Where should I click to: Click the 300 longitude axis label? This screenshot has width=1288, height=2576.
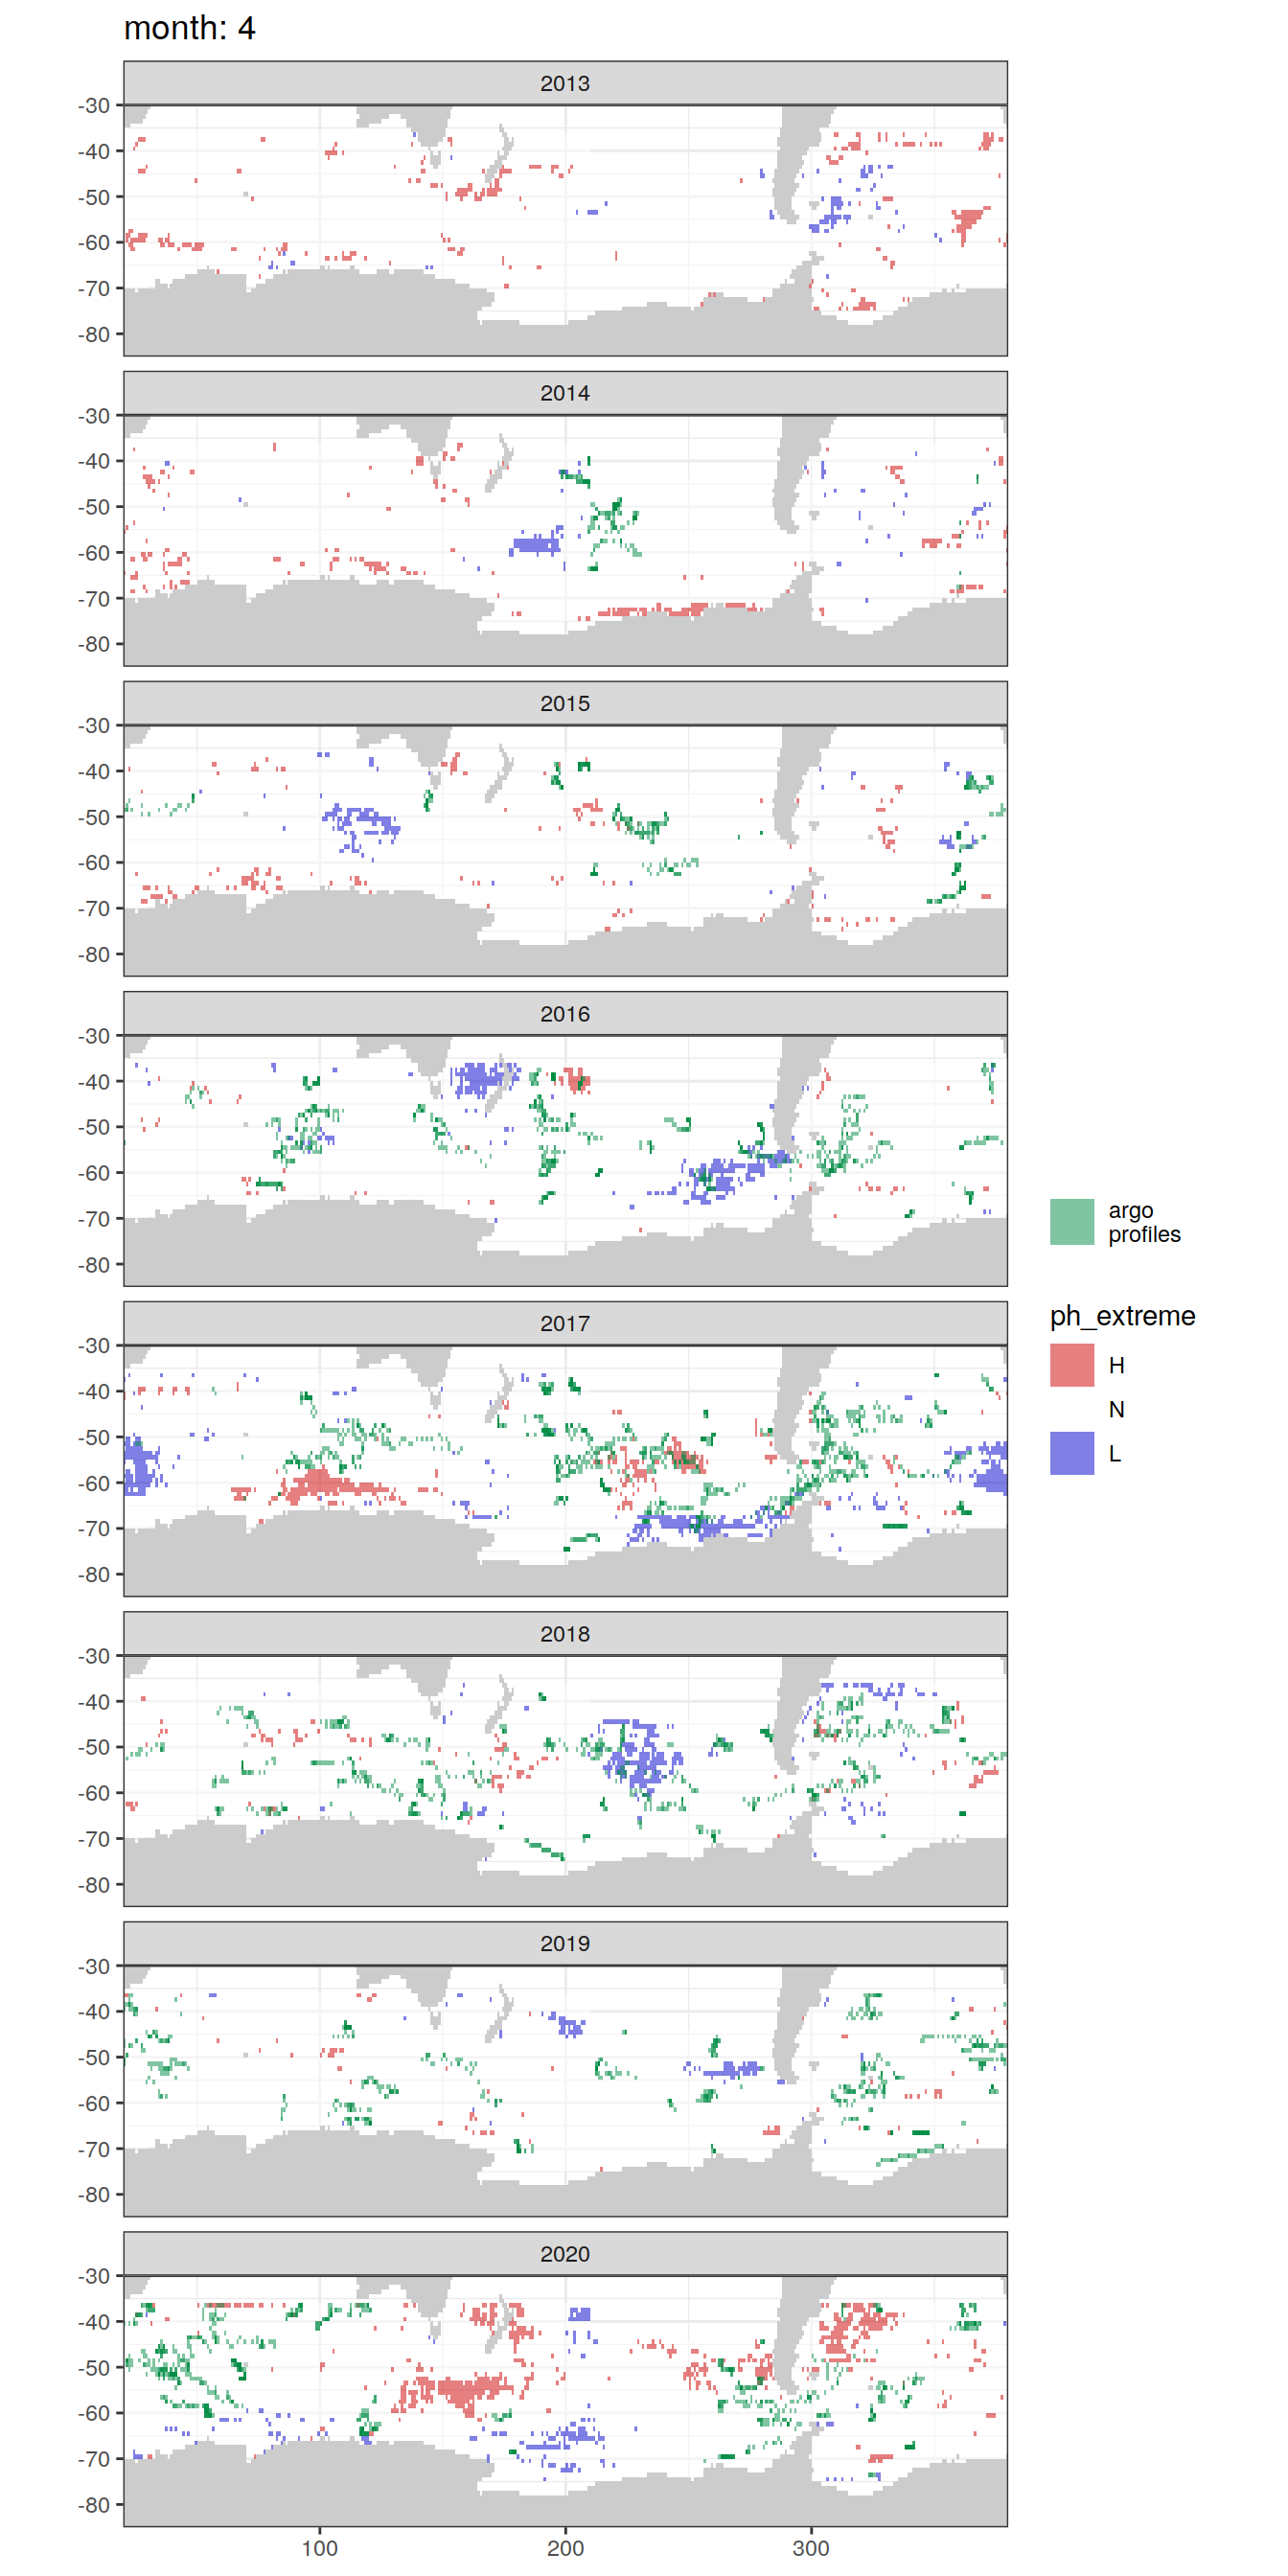(x=810, y=2547)
